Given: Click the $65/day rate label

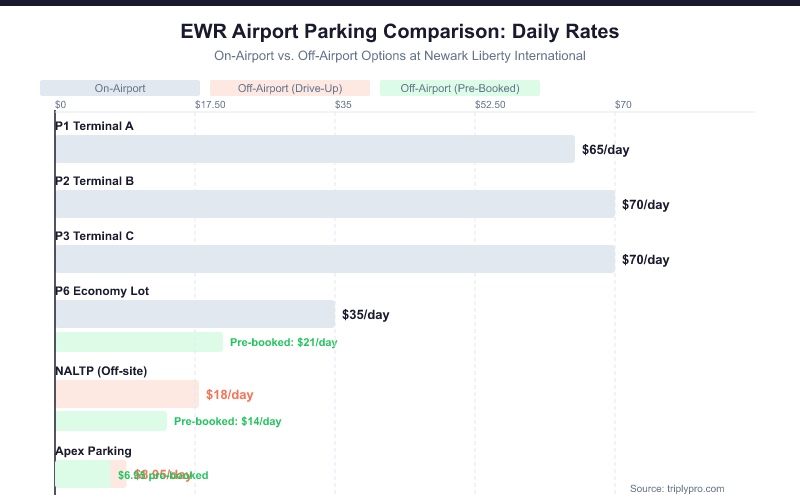Looking at the screenshot, I should point(605,150).
